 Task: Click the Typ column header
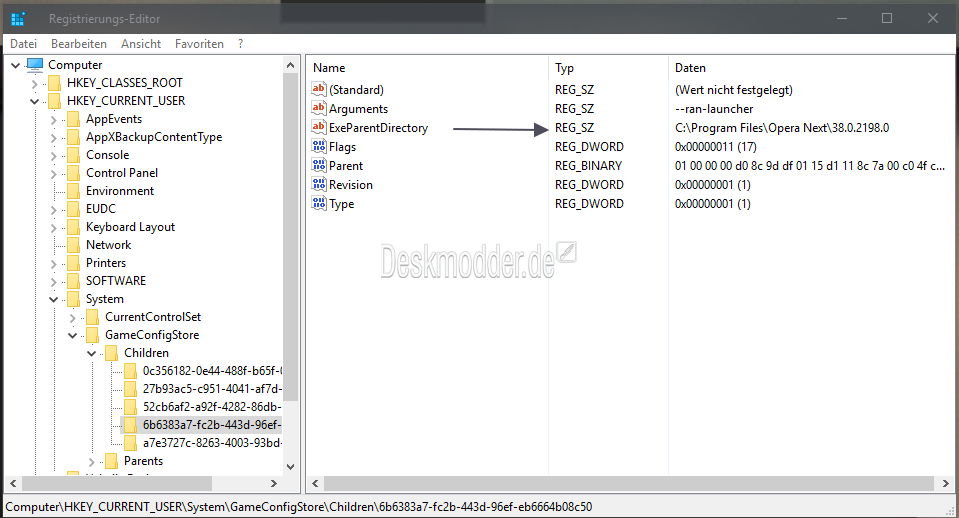[x=565, y=68]
